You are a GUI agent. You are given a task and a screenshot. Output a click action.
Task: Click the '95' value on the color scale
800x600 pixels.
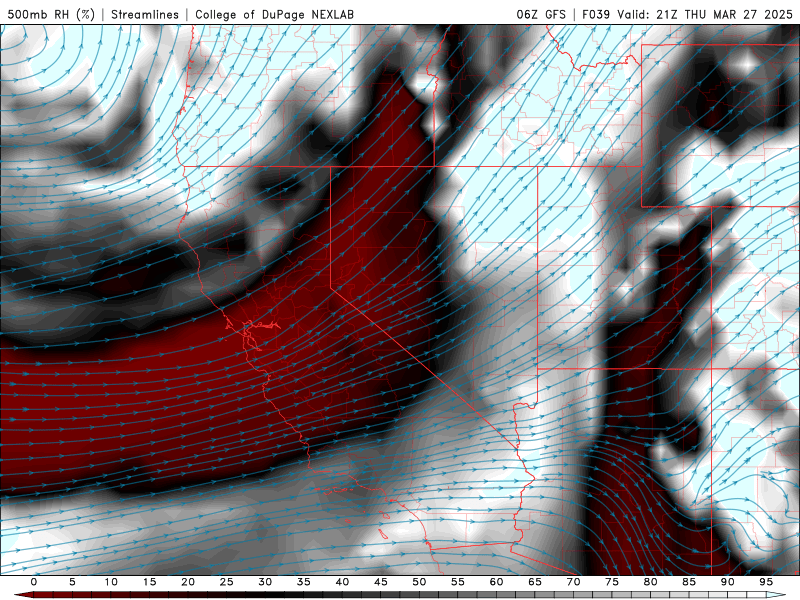coord(766,582)
